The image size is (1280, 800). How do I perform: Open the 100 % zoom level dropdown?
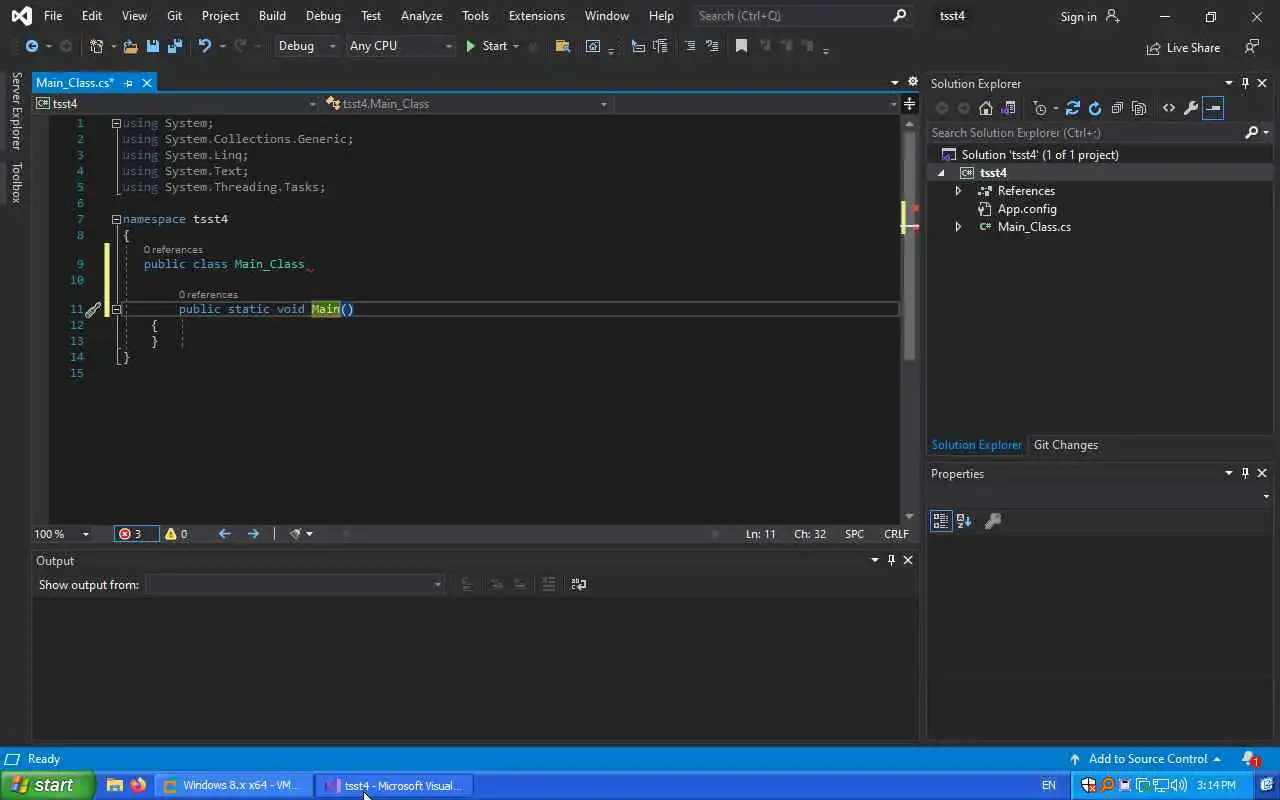click(x=62, y=534)
